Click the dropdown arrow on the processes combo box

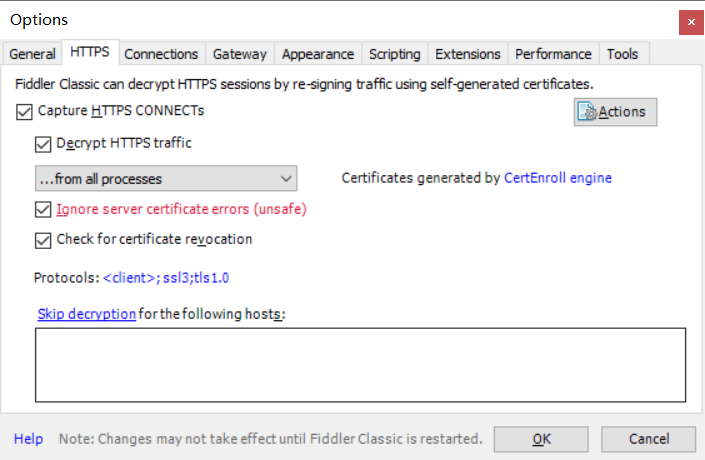[286, 179]
